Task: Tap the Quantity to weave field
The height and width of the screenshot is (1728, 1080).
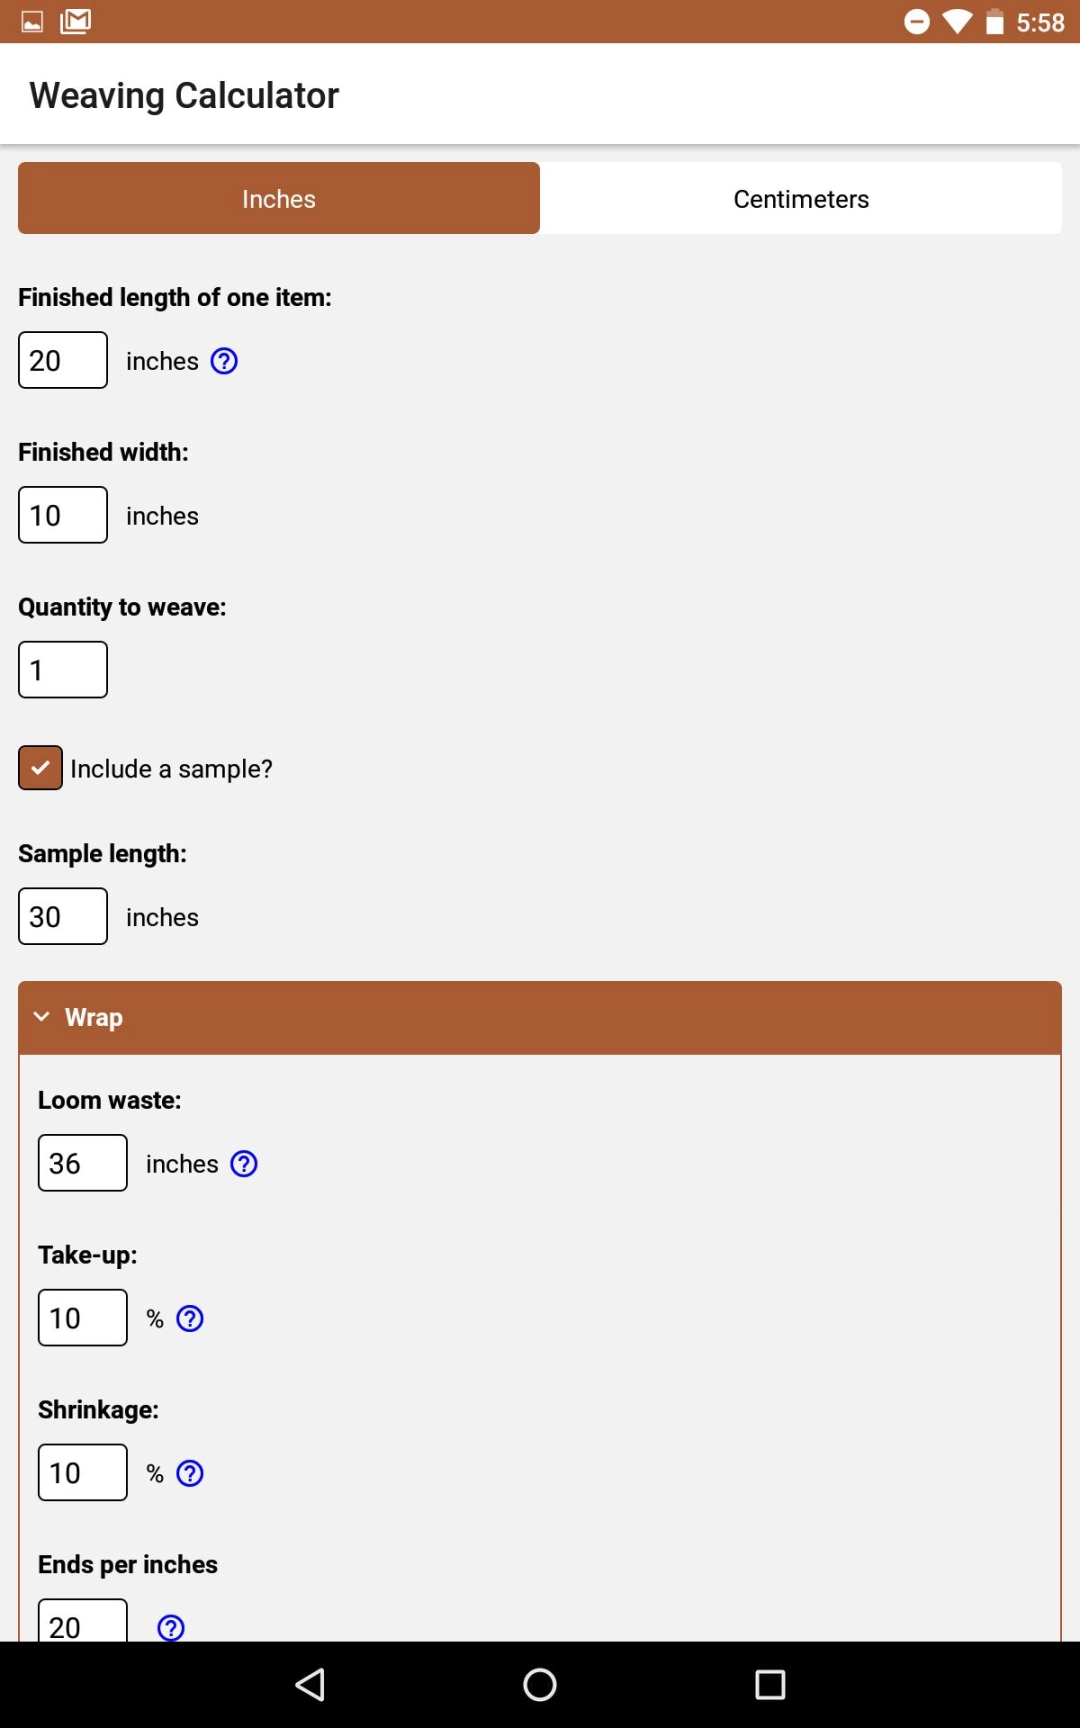Action: [x=63, y=670]
